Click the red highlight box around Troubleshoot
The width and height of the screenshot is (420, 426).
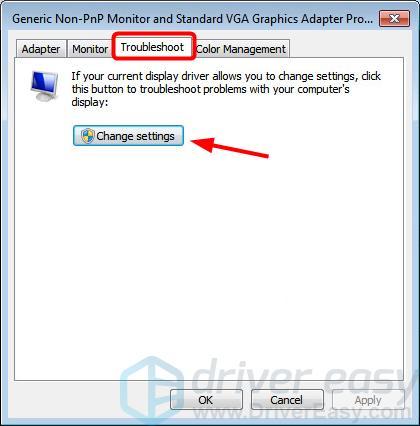pos(154,46)
